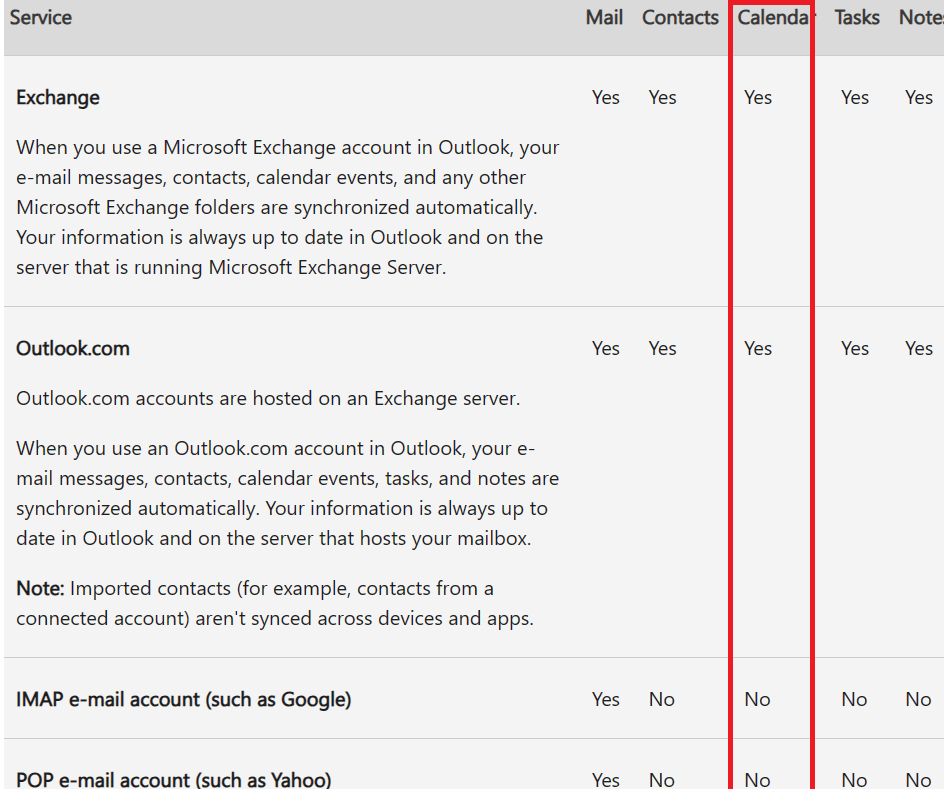The height and width of the screenshot is (789, 944).
Task: Click POP row Mail value Yes
Action: [605, 780]
